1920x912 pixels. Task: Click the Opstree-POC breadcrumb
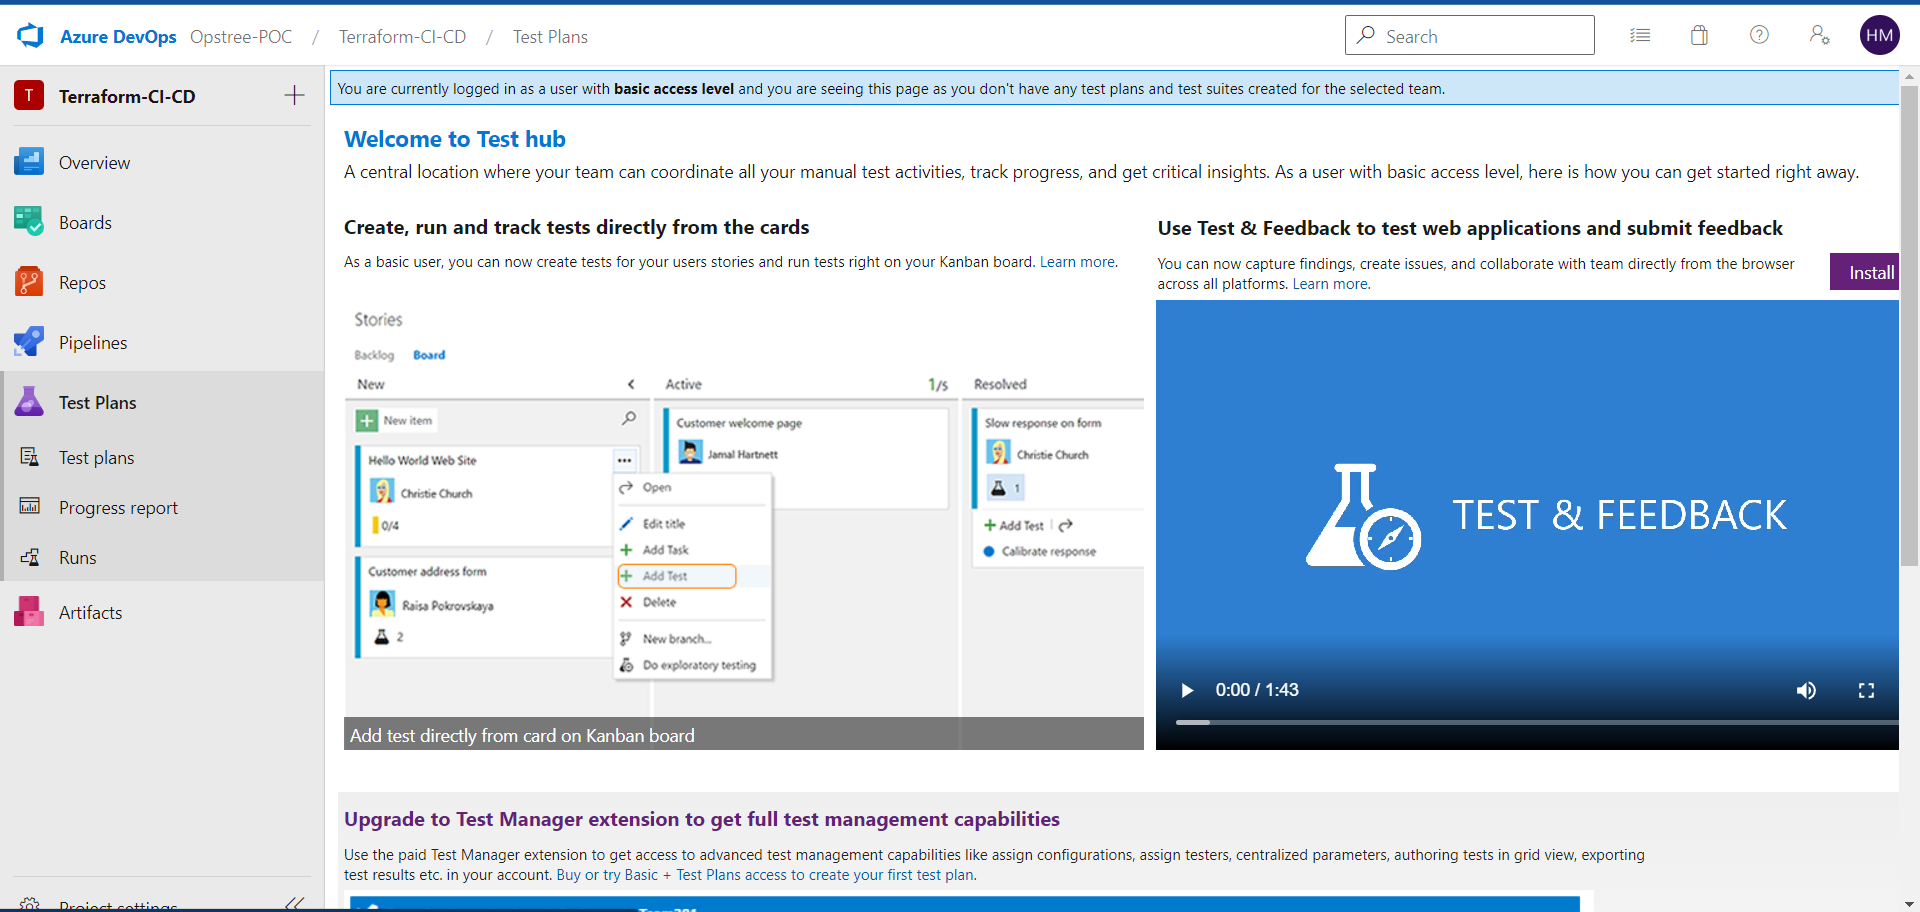tap(241, 37)
